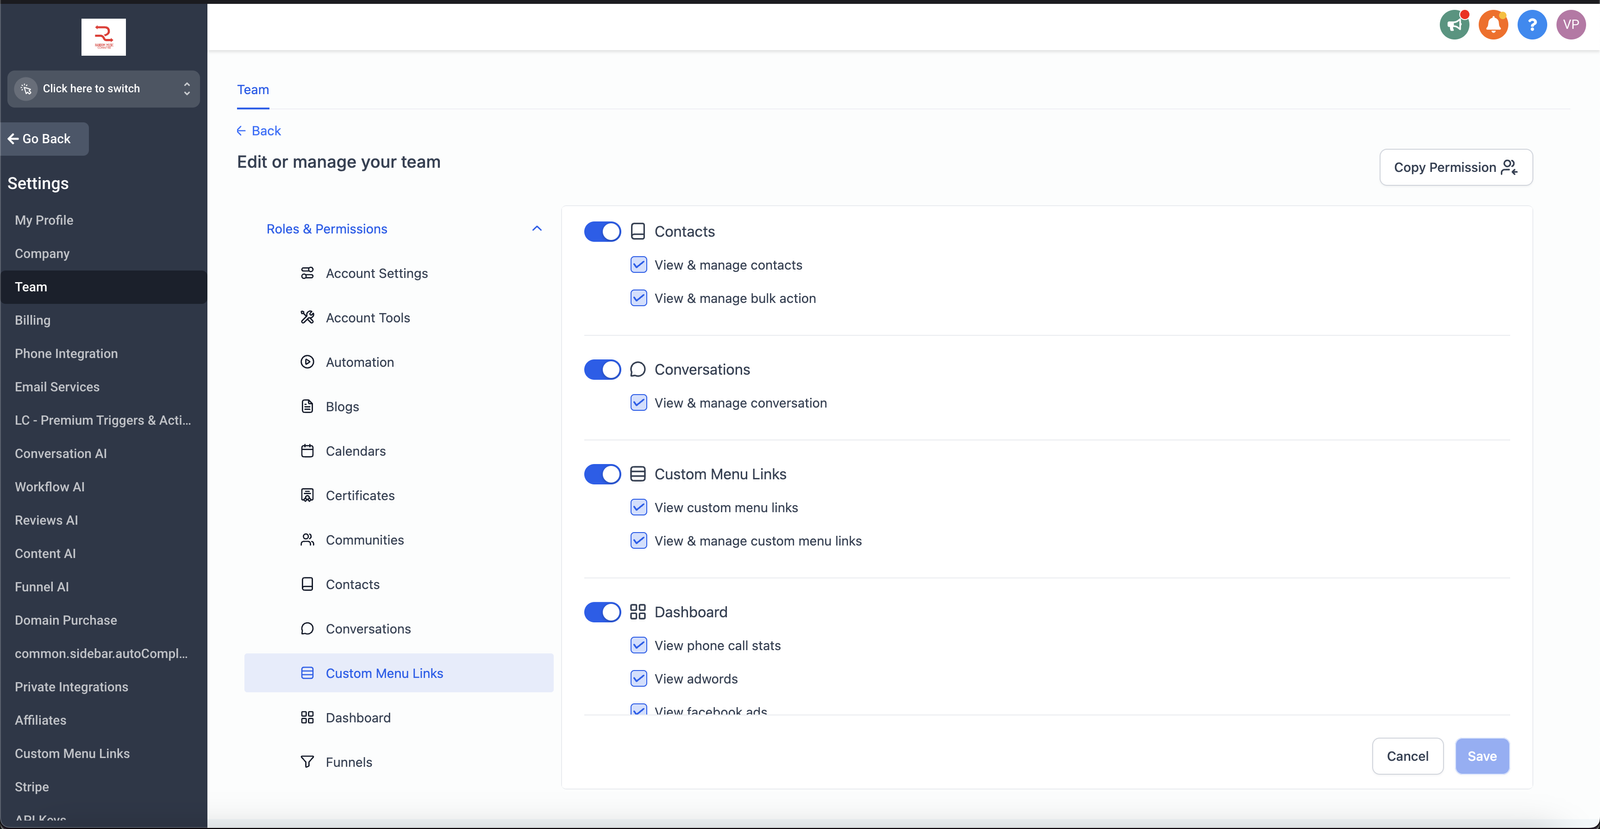Image resolution: width=1600 pixels, height=829 pixels.
Task: Click the Account Tools icon
Action: (x=307, y=318)
